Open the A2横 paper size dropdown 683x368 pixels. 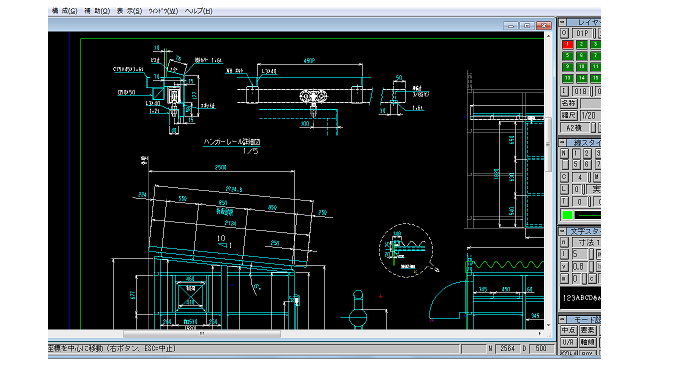pyautogui.click(x=575, y=128)
